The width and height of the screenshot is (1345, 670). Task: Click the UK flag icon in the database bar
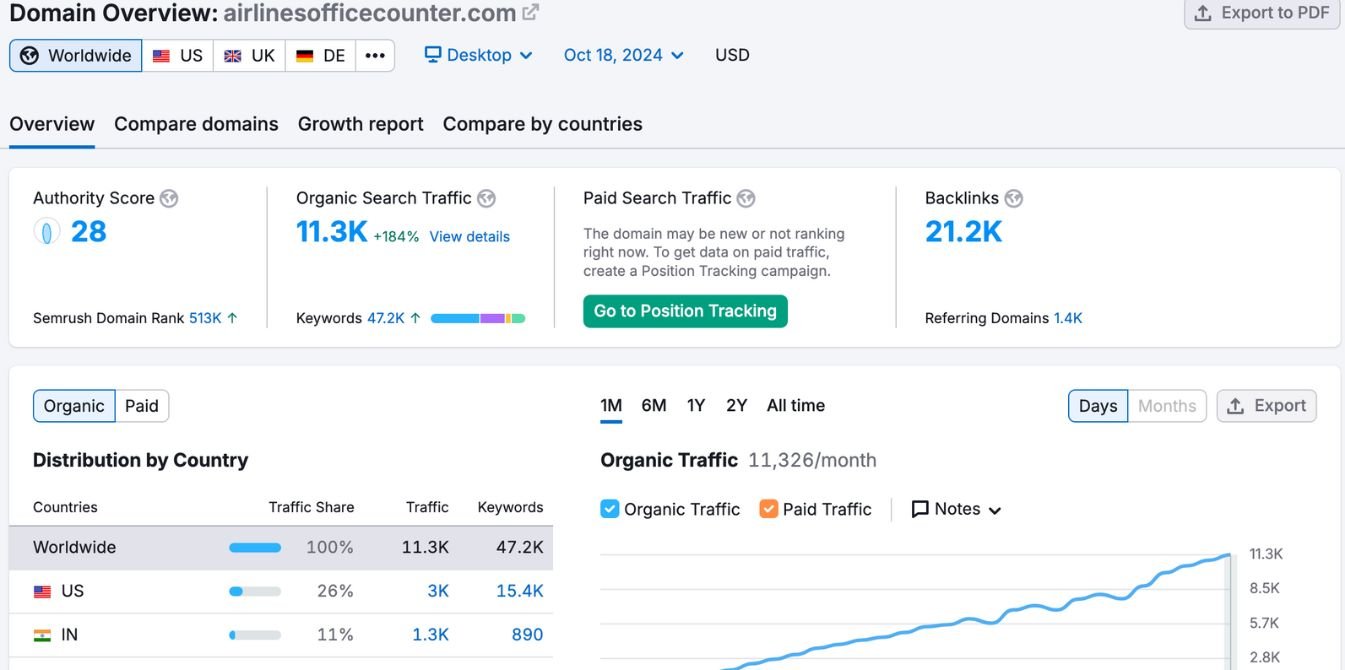click(233, 56)
